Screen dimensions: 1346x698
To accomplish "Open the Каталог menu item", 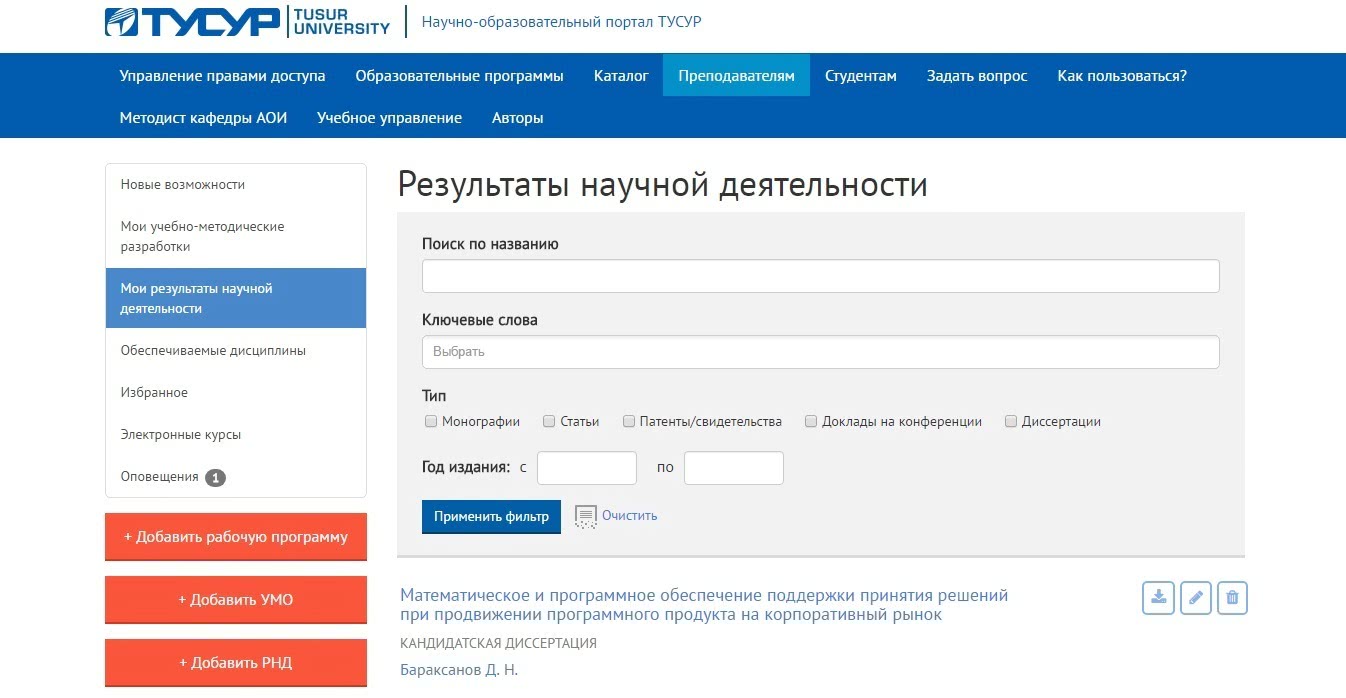I will point(621,76).
